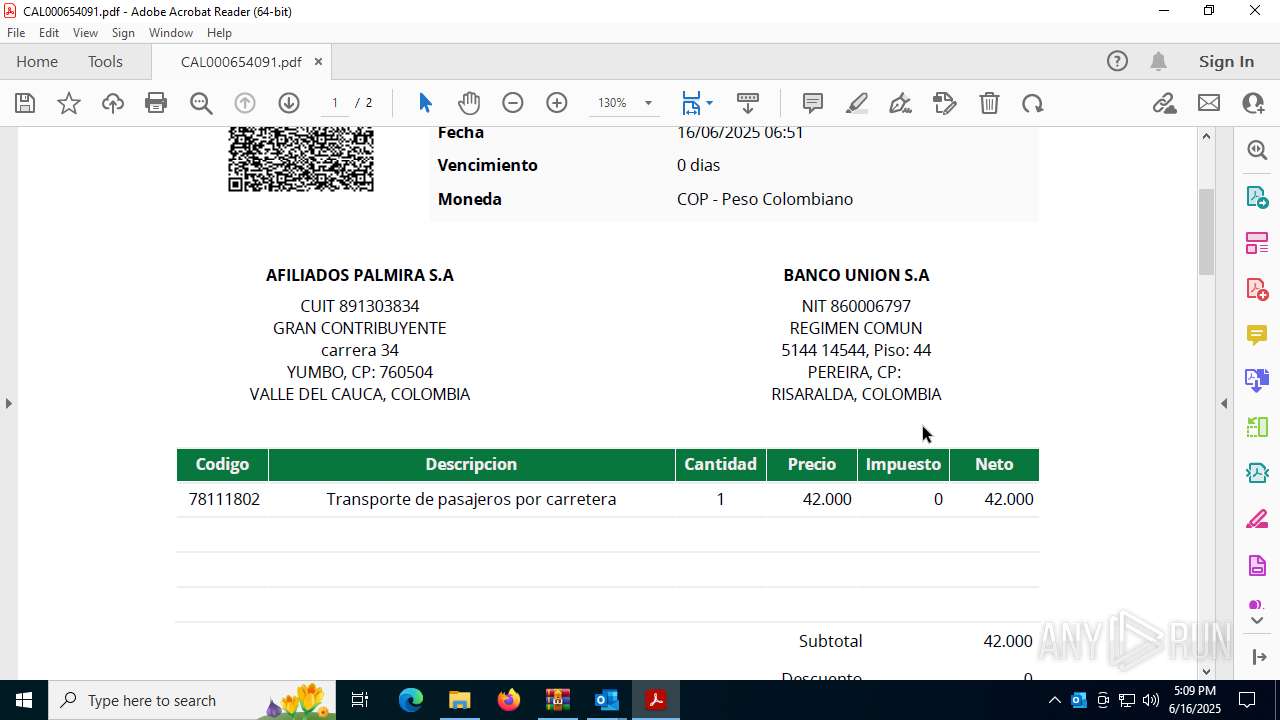
Task: Bookmark the file with the star icon
Action: (x=69, y=103)
